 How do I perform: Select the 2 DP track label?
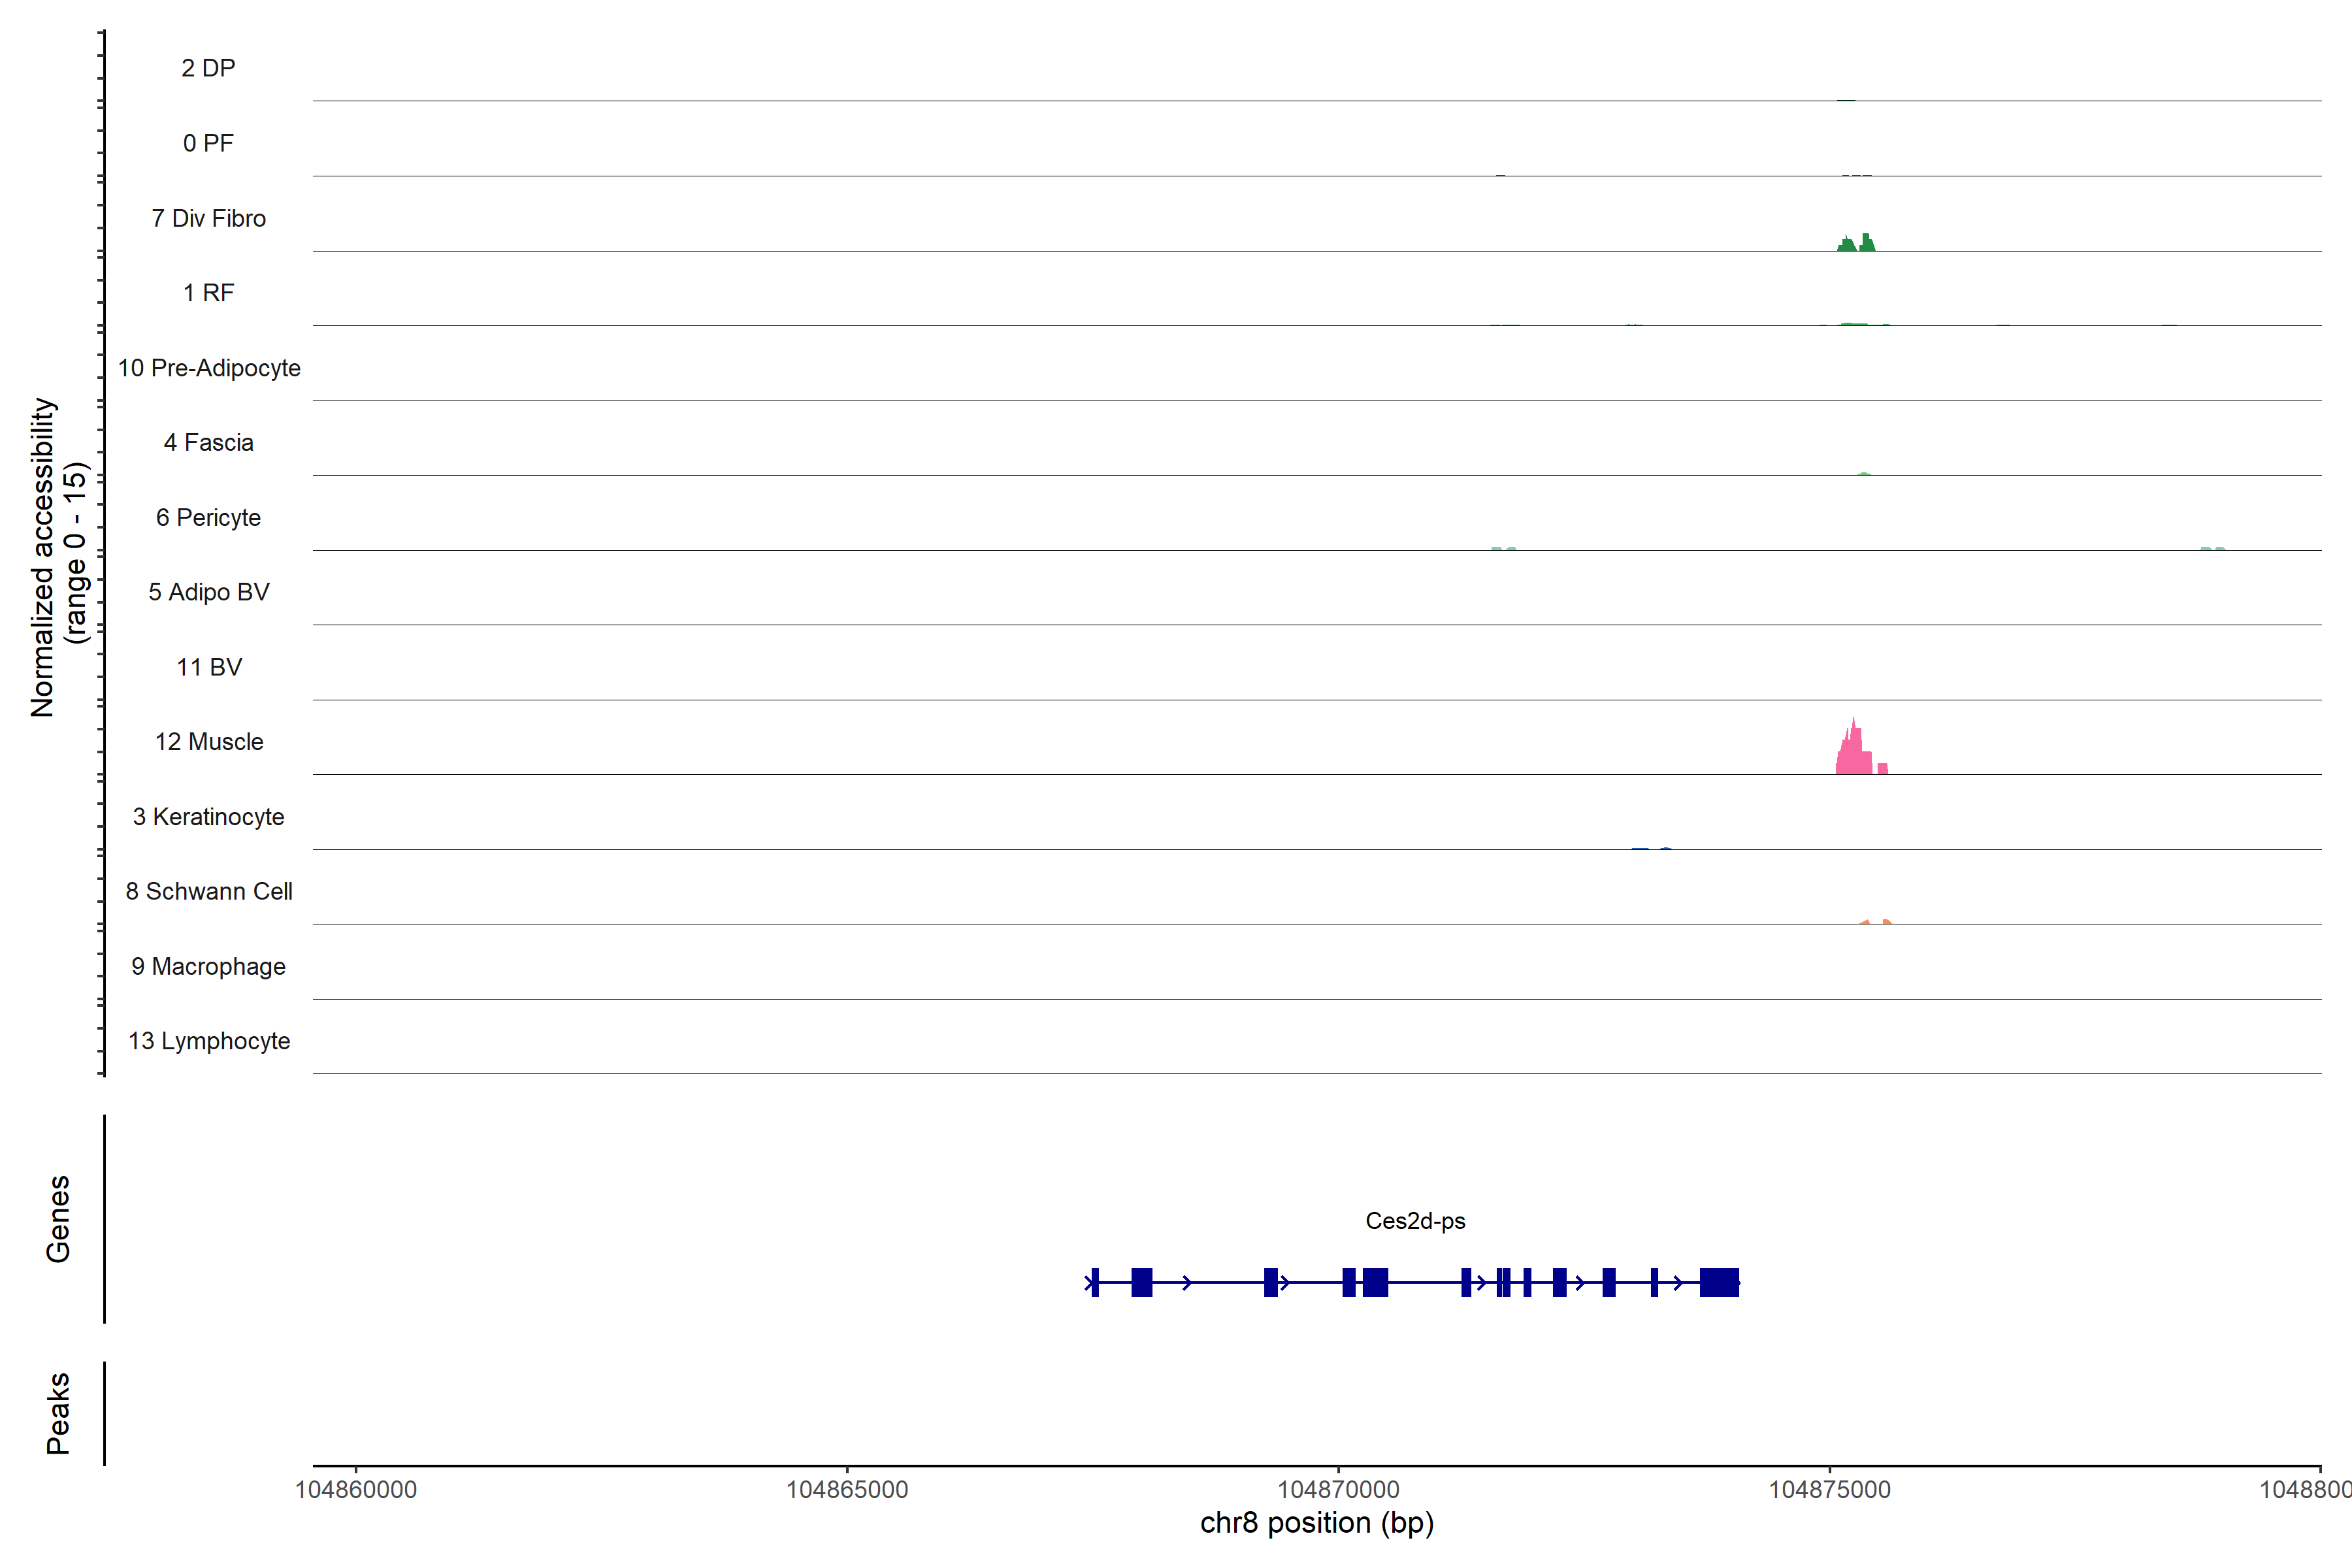[208, 68]
